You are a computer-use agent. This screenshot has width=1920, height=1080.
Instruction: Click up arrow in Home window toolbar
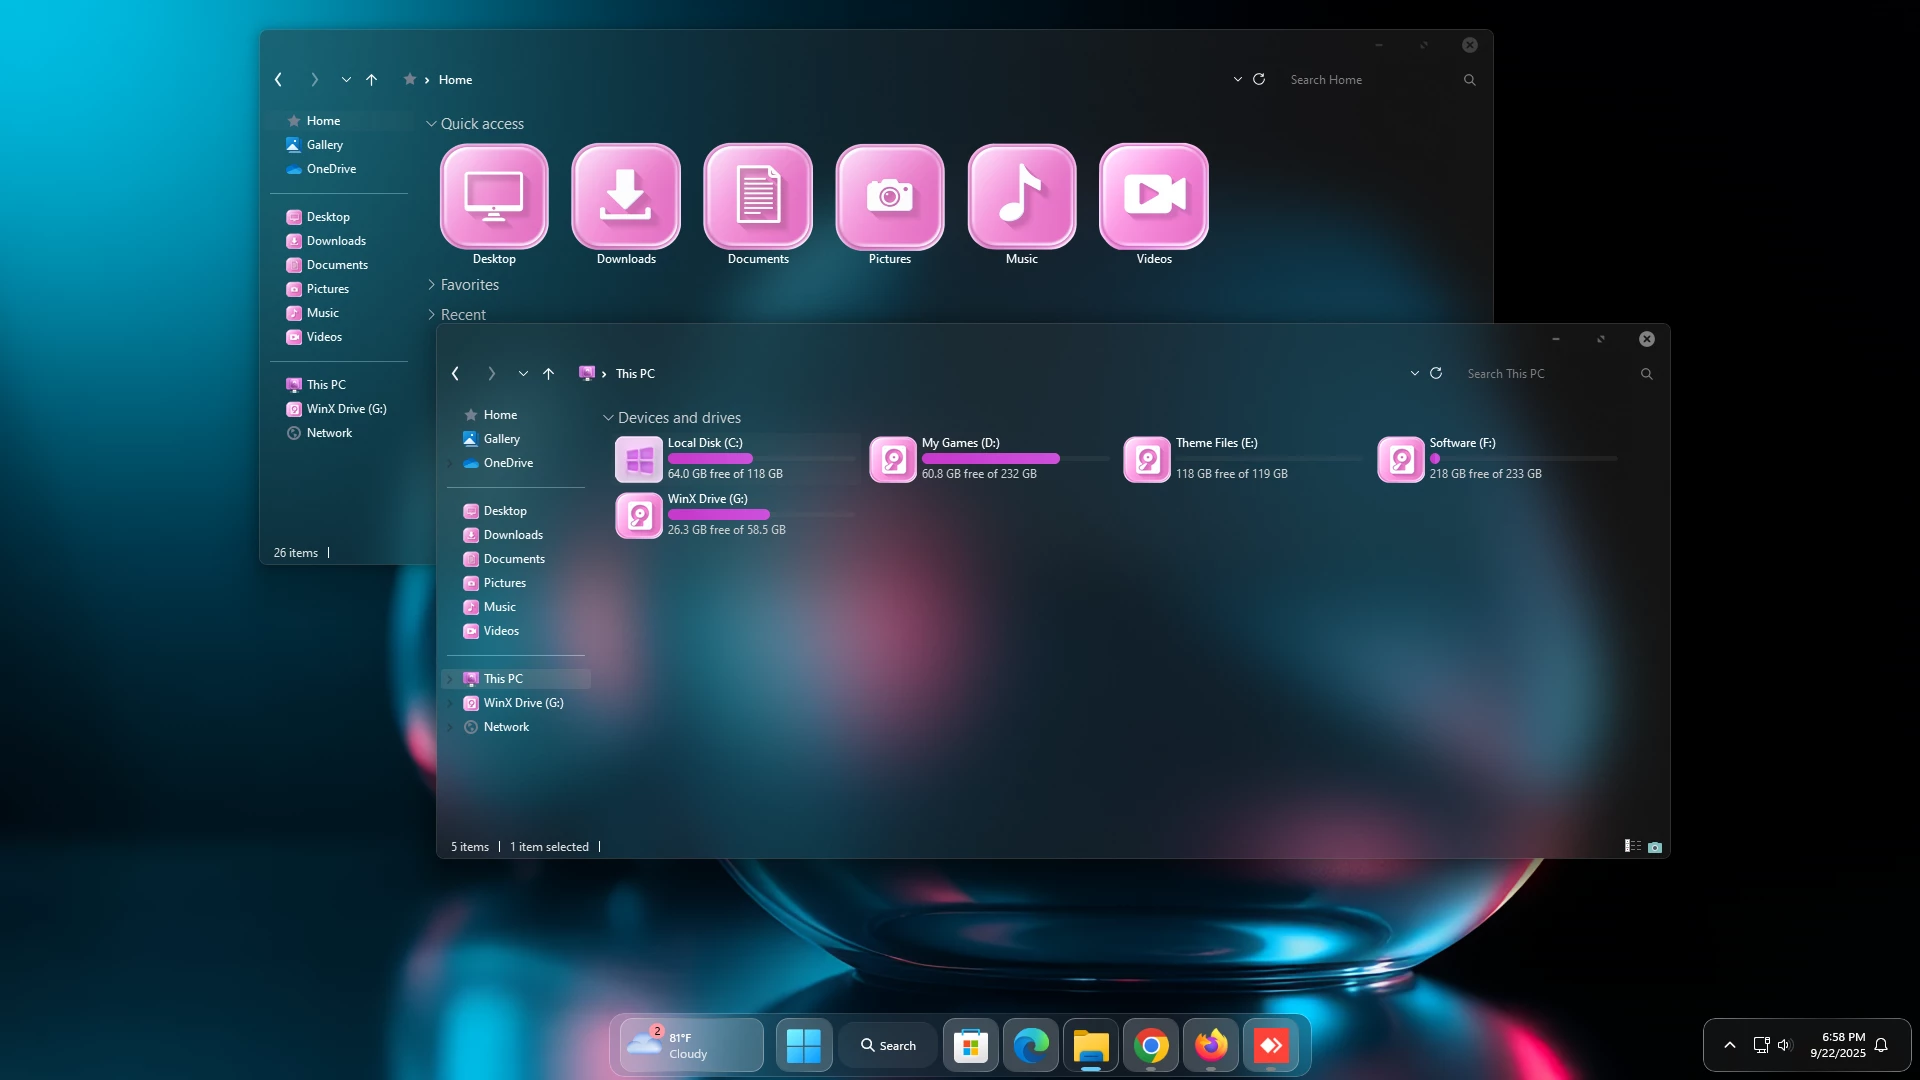371,80
